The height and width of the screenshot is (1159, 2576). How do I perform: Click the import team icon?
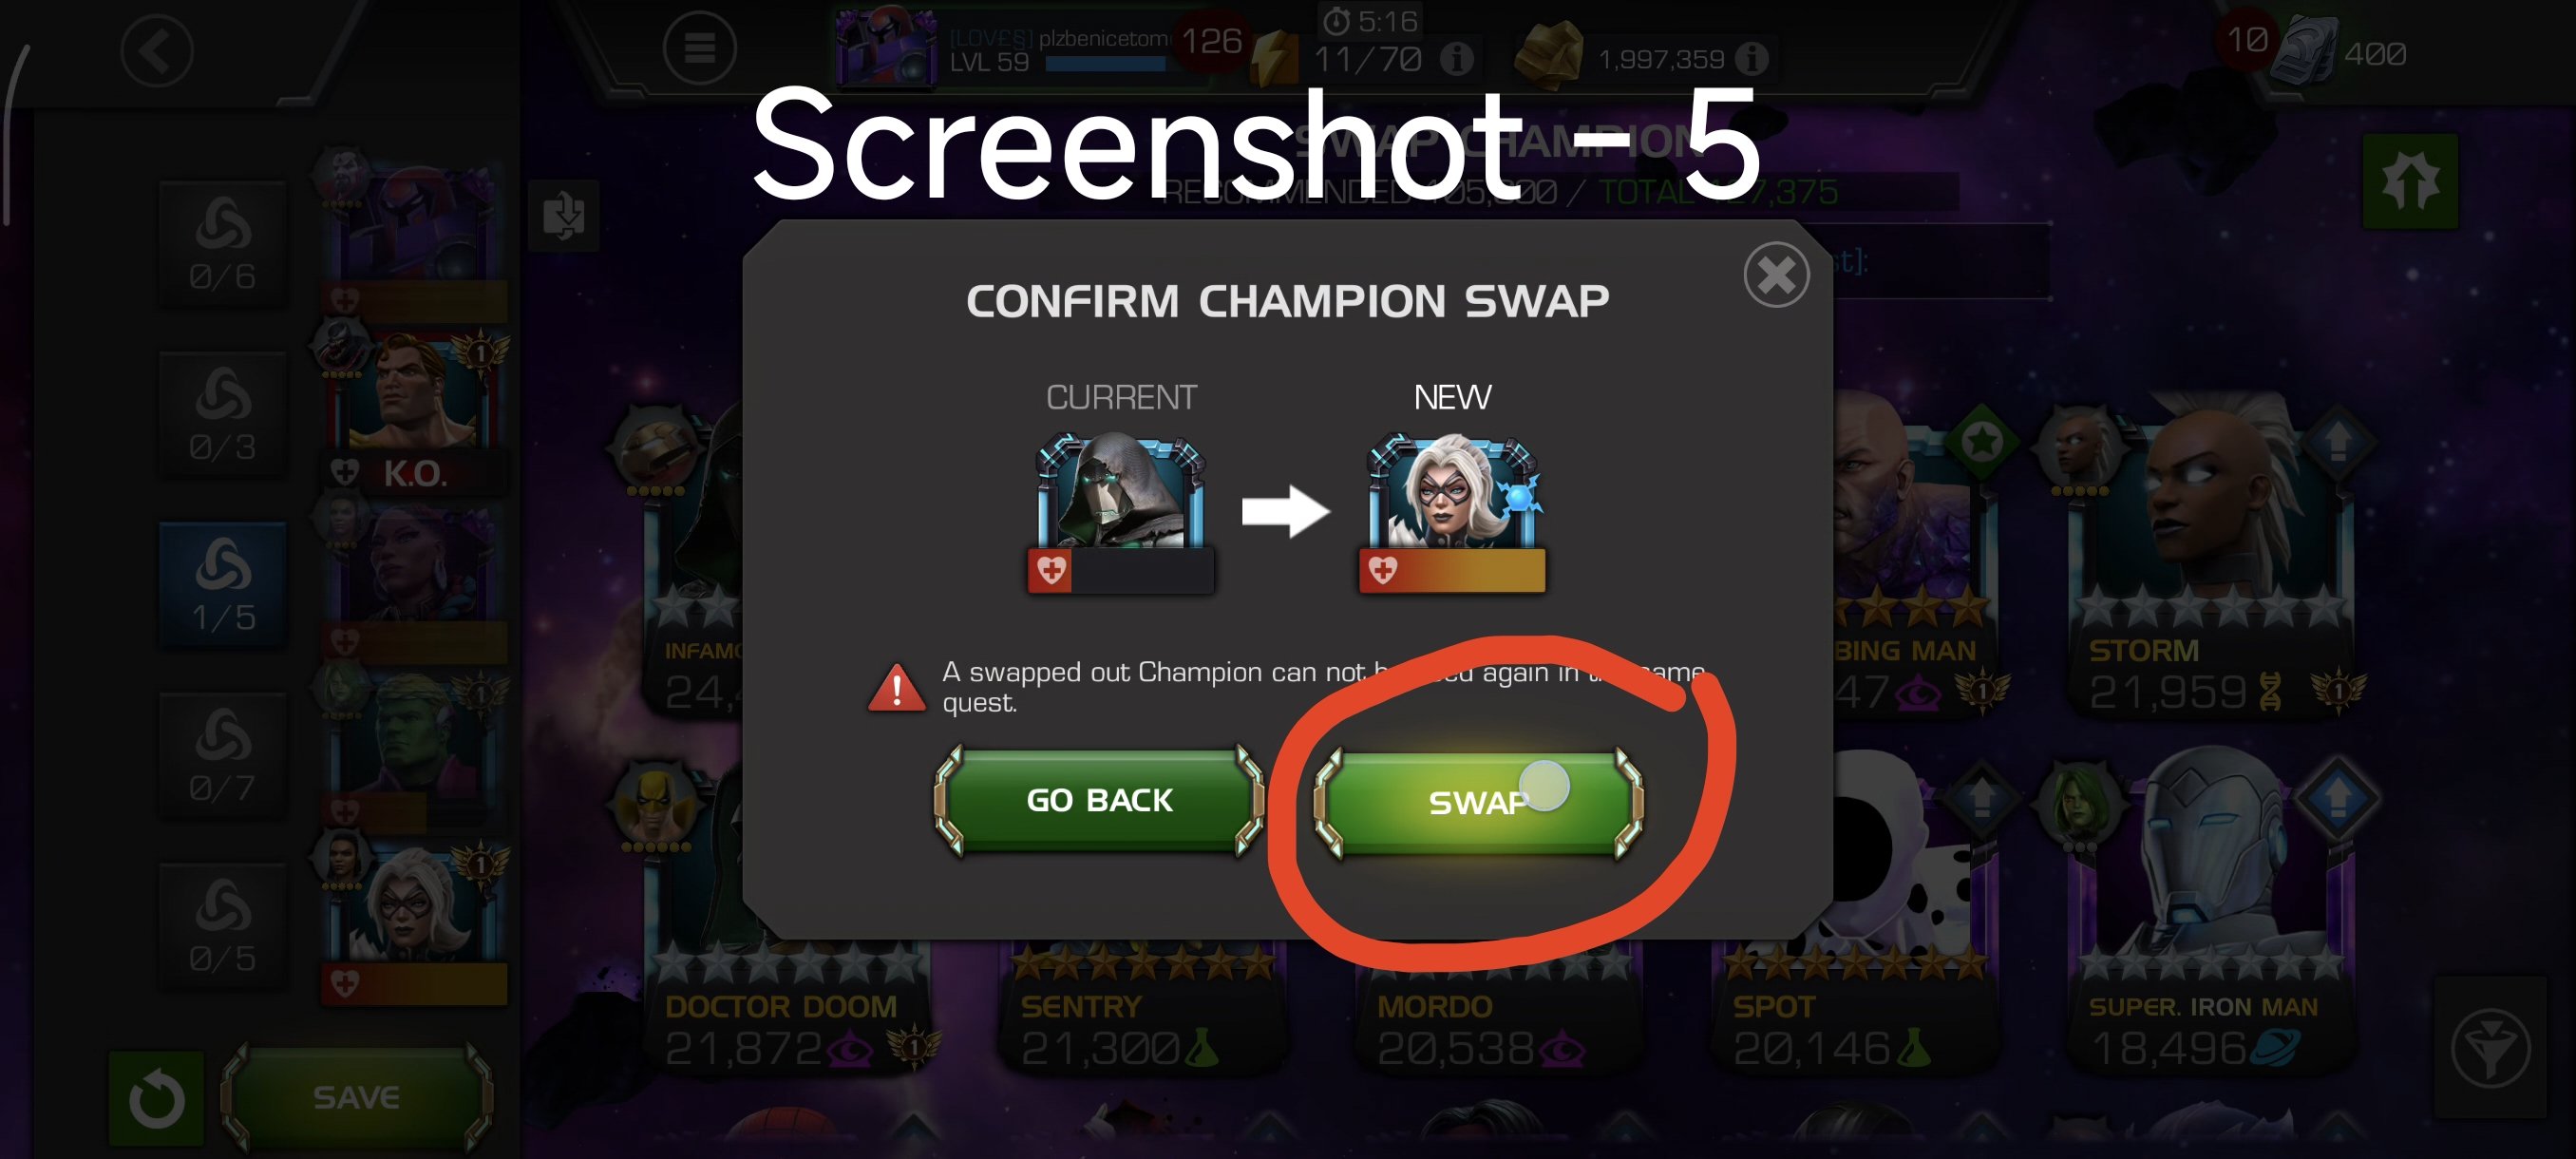coord(564,215)
